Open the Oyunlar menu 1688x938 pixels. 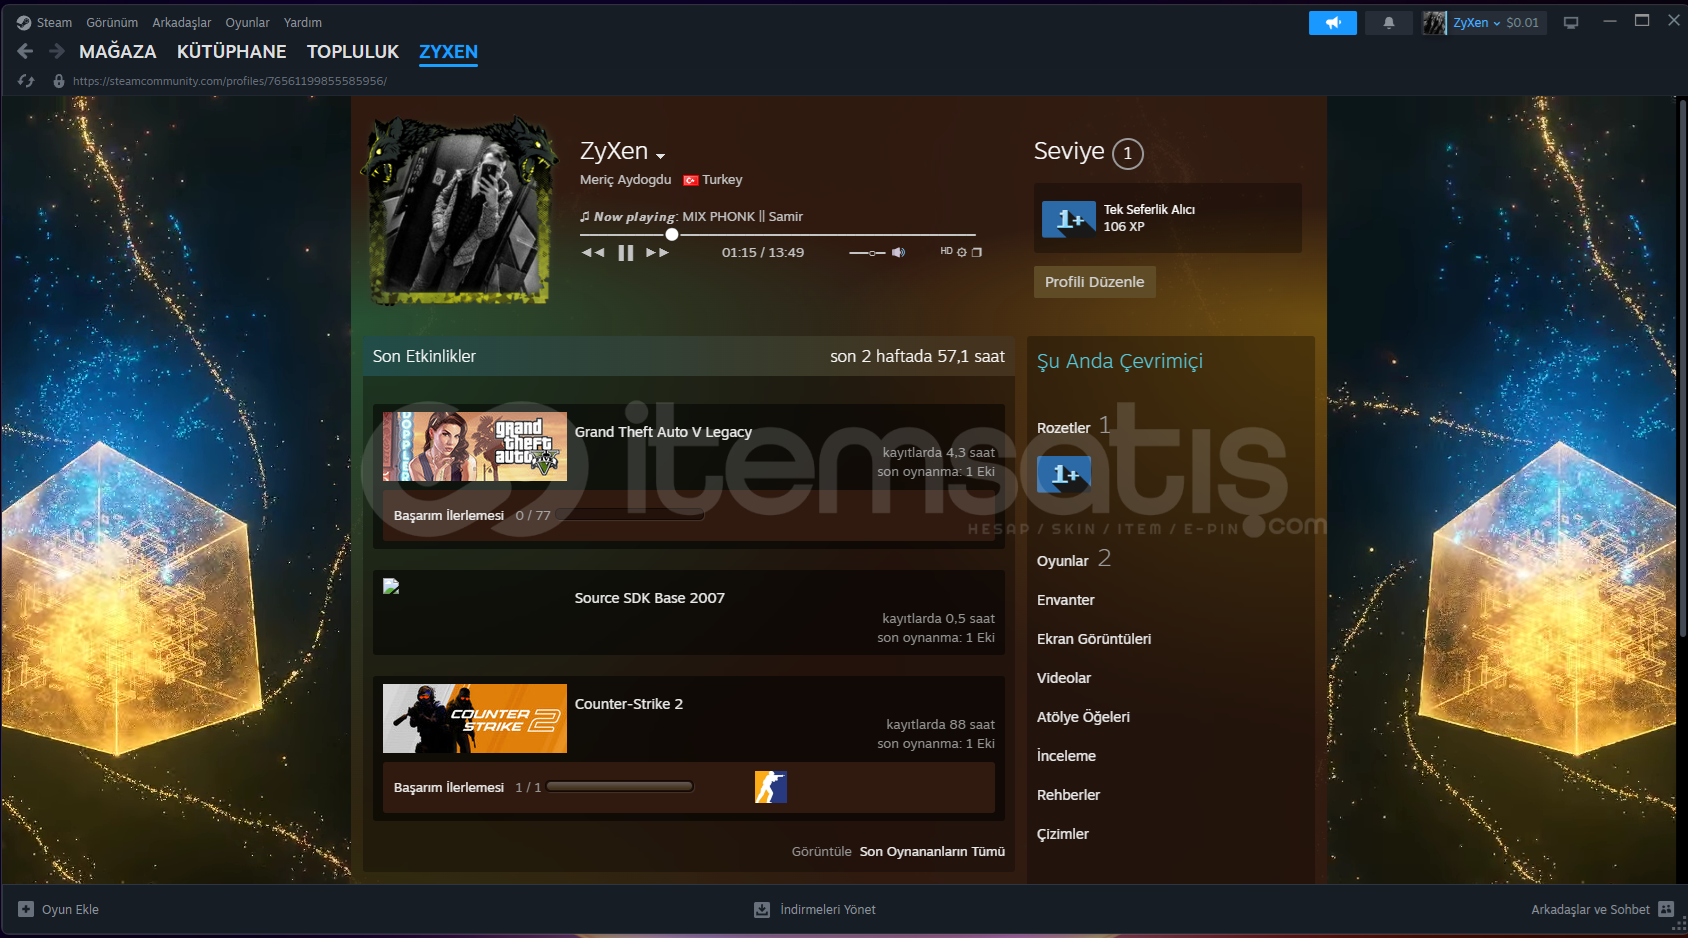pyautogui.click(x=247, y=22)
